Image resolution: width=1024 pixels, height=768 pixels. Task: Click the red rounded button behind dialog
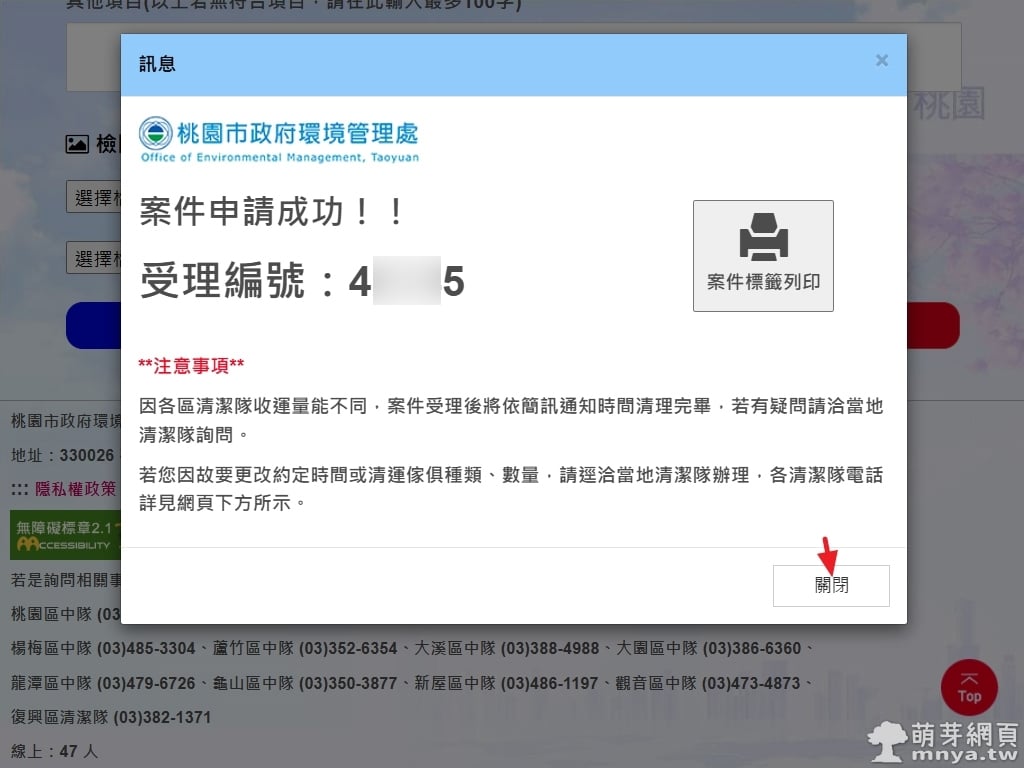click(933, 326)
